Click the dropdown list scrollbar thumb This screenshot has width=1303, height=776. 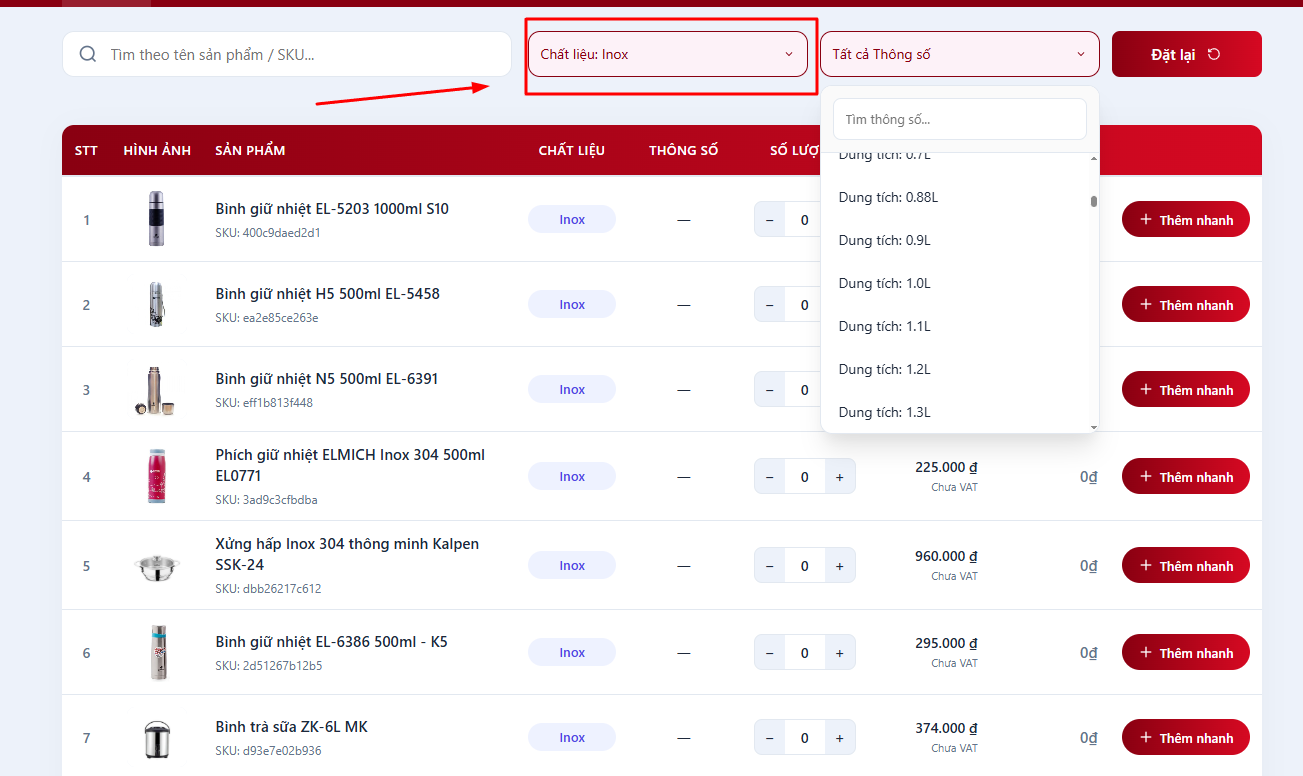1094,201
